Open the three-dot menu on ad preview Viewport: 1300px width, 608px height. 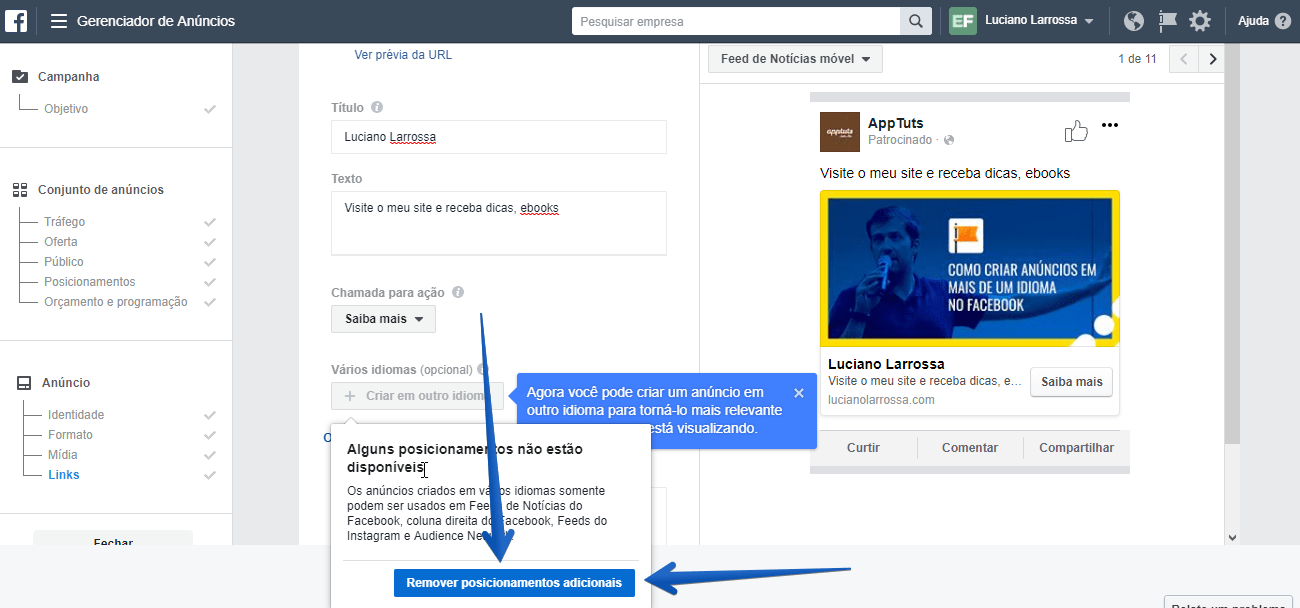pos(1110,125)
